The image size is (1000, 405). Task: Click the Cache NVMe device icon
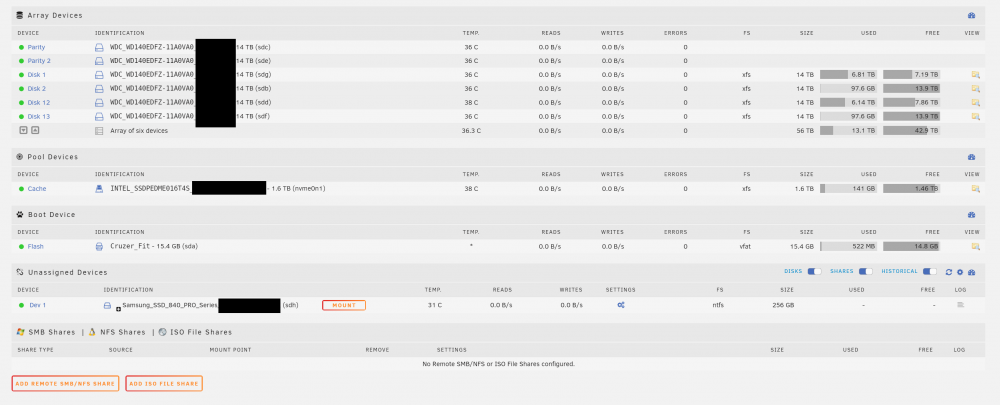99,189
